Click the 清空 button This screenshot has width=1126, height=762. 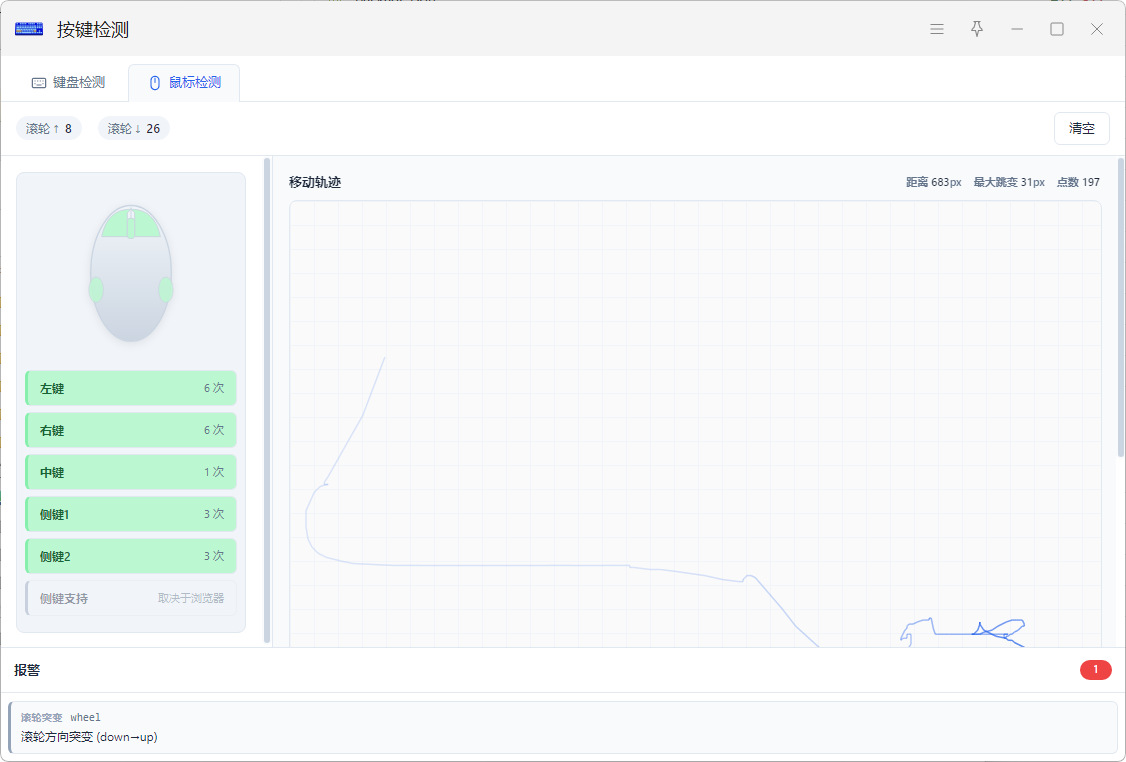point(1081,129)
